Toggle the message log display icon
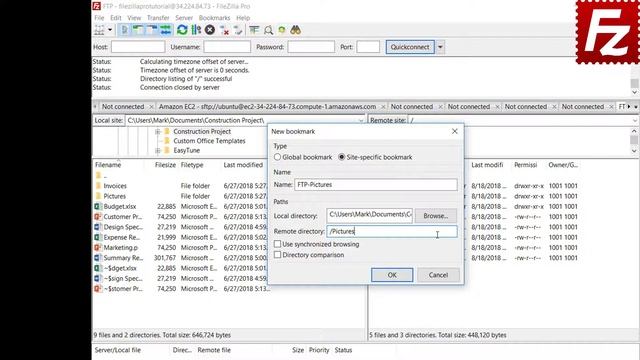This screenshot has width=640, height=360. click(124, 30)
